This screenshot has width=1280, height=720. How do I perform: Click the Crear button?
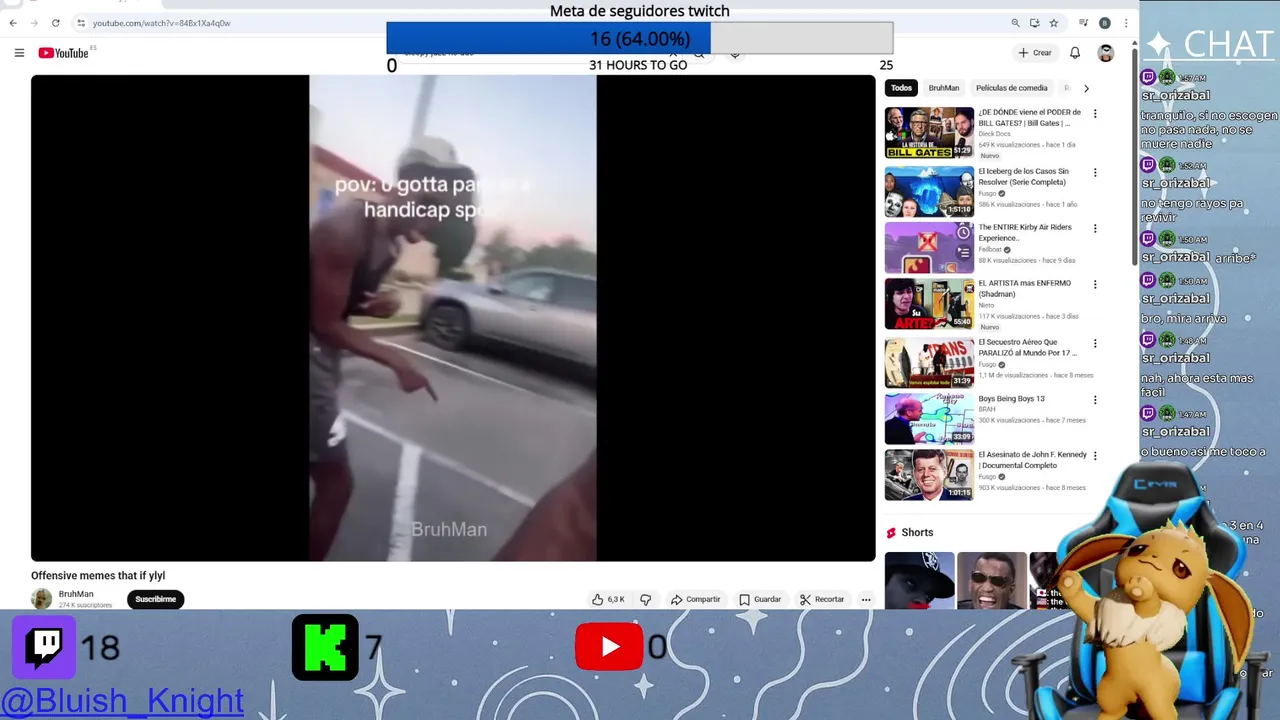click(1035, 53)
